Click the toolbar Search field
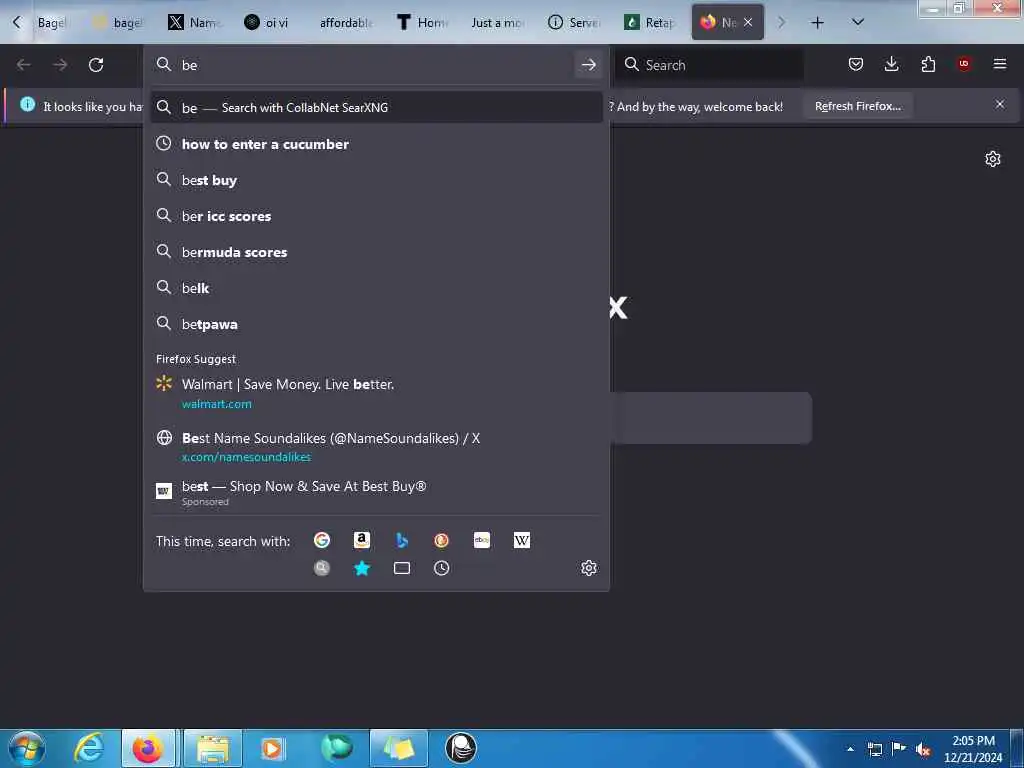This screenshot has width=1024, height=768. click(x=711, y=65)
